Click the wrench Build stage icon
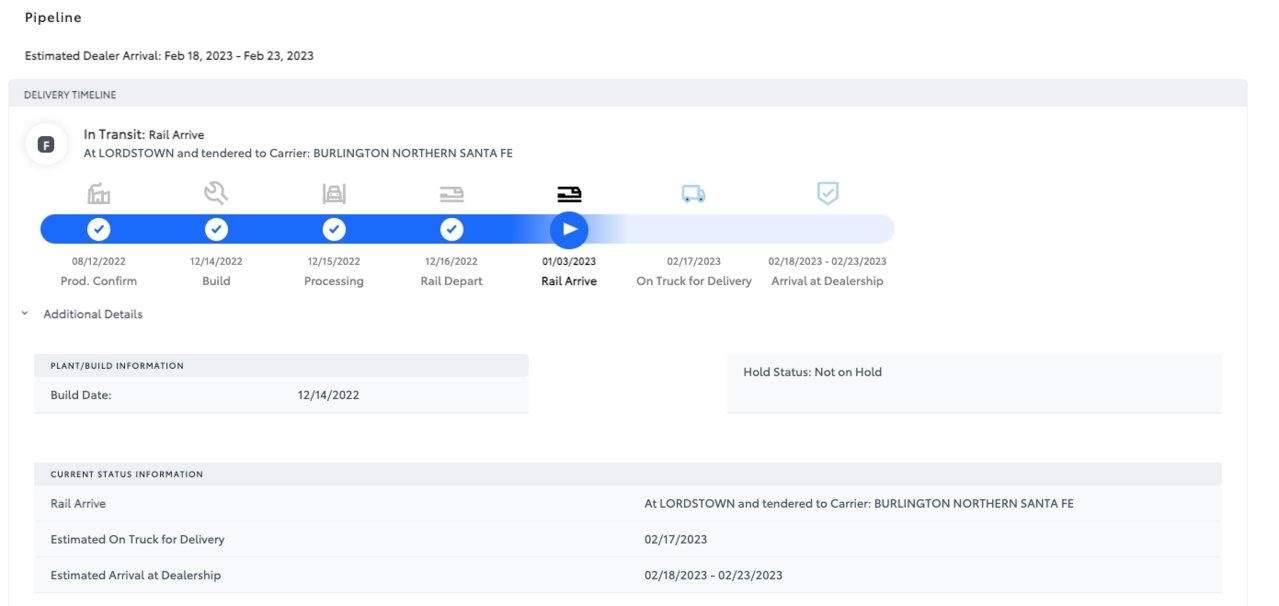Image resolution: width=1279 pixels, height=606 pixels. [216, 193]
